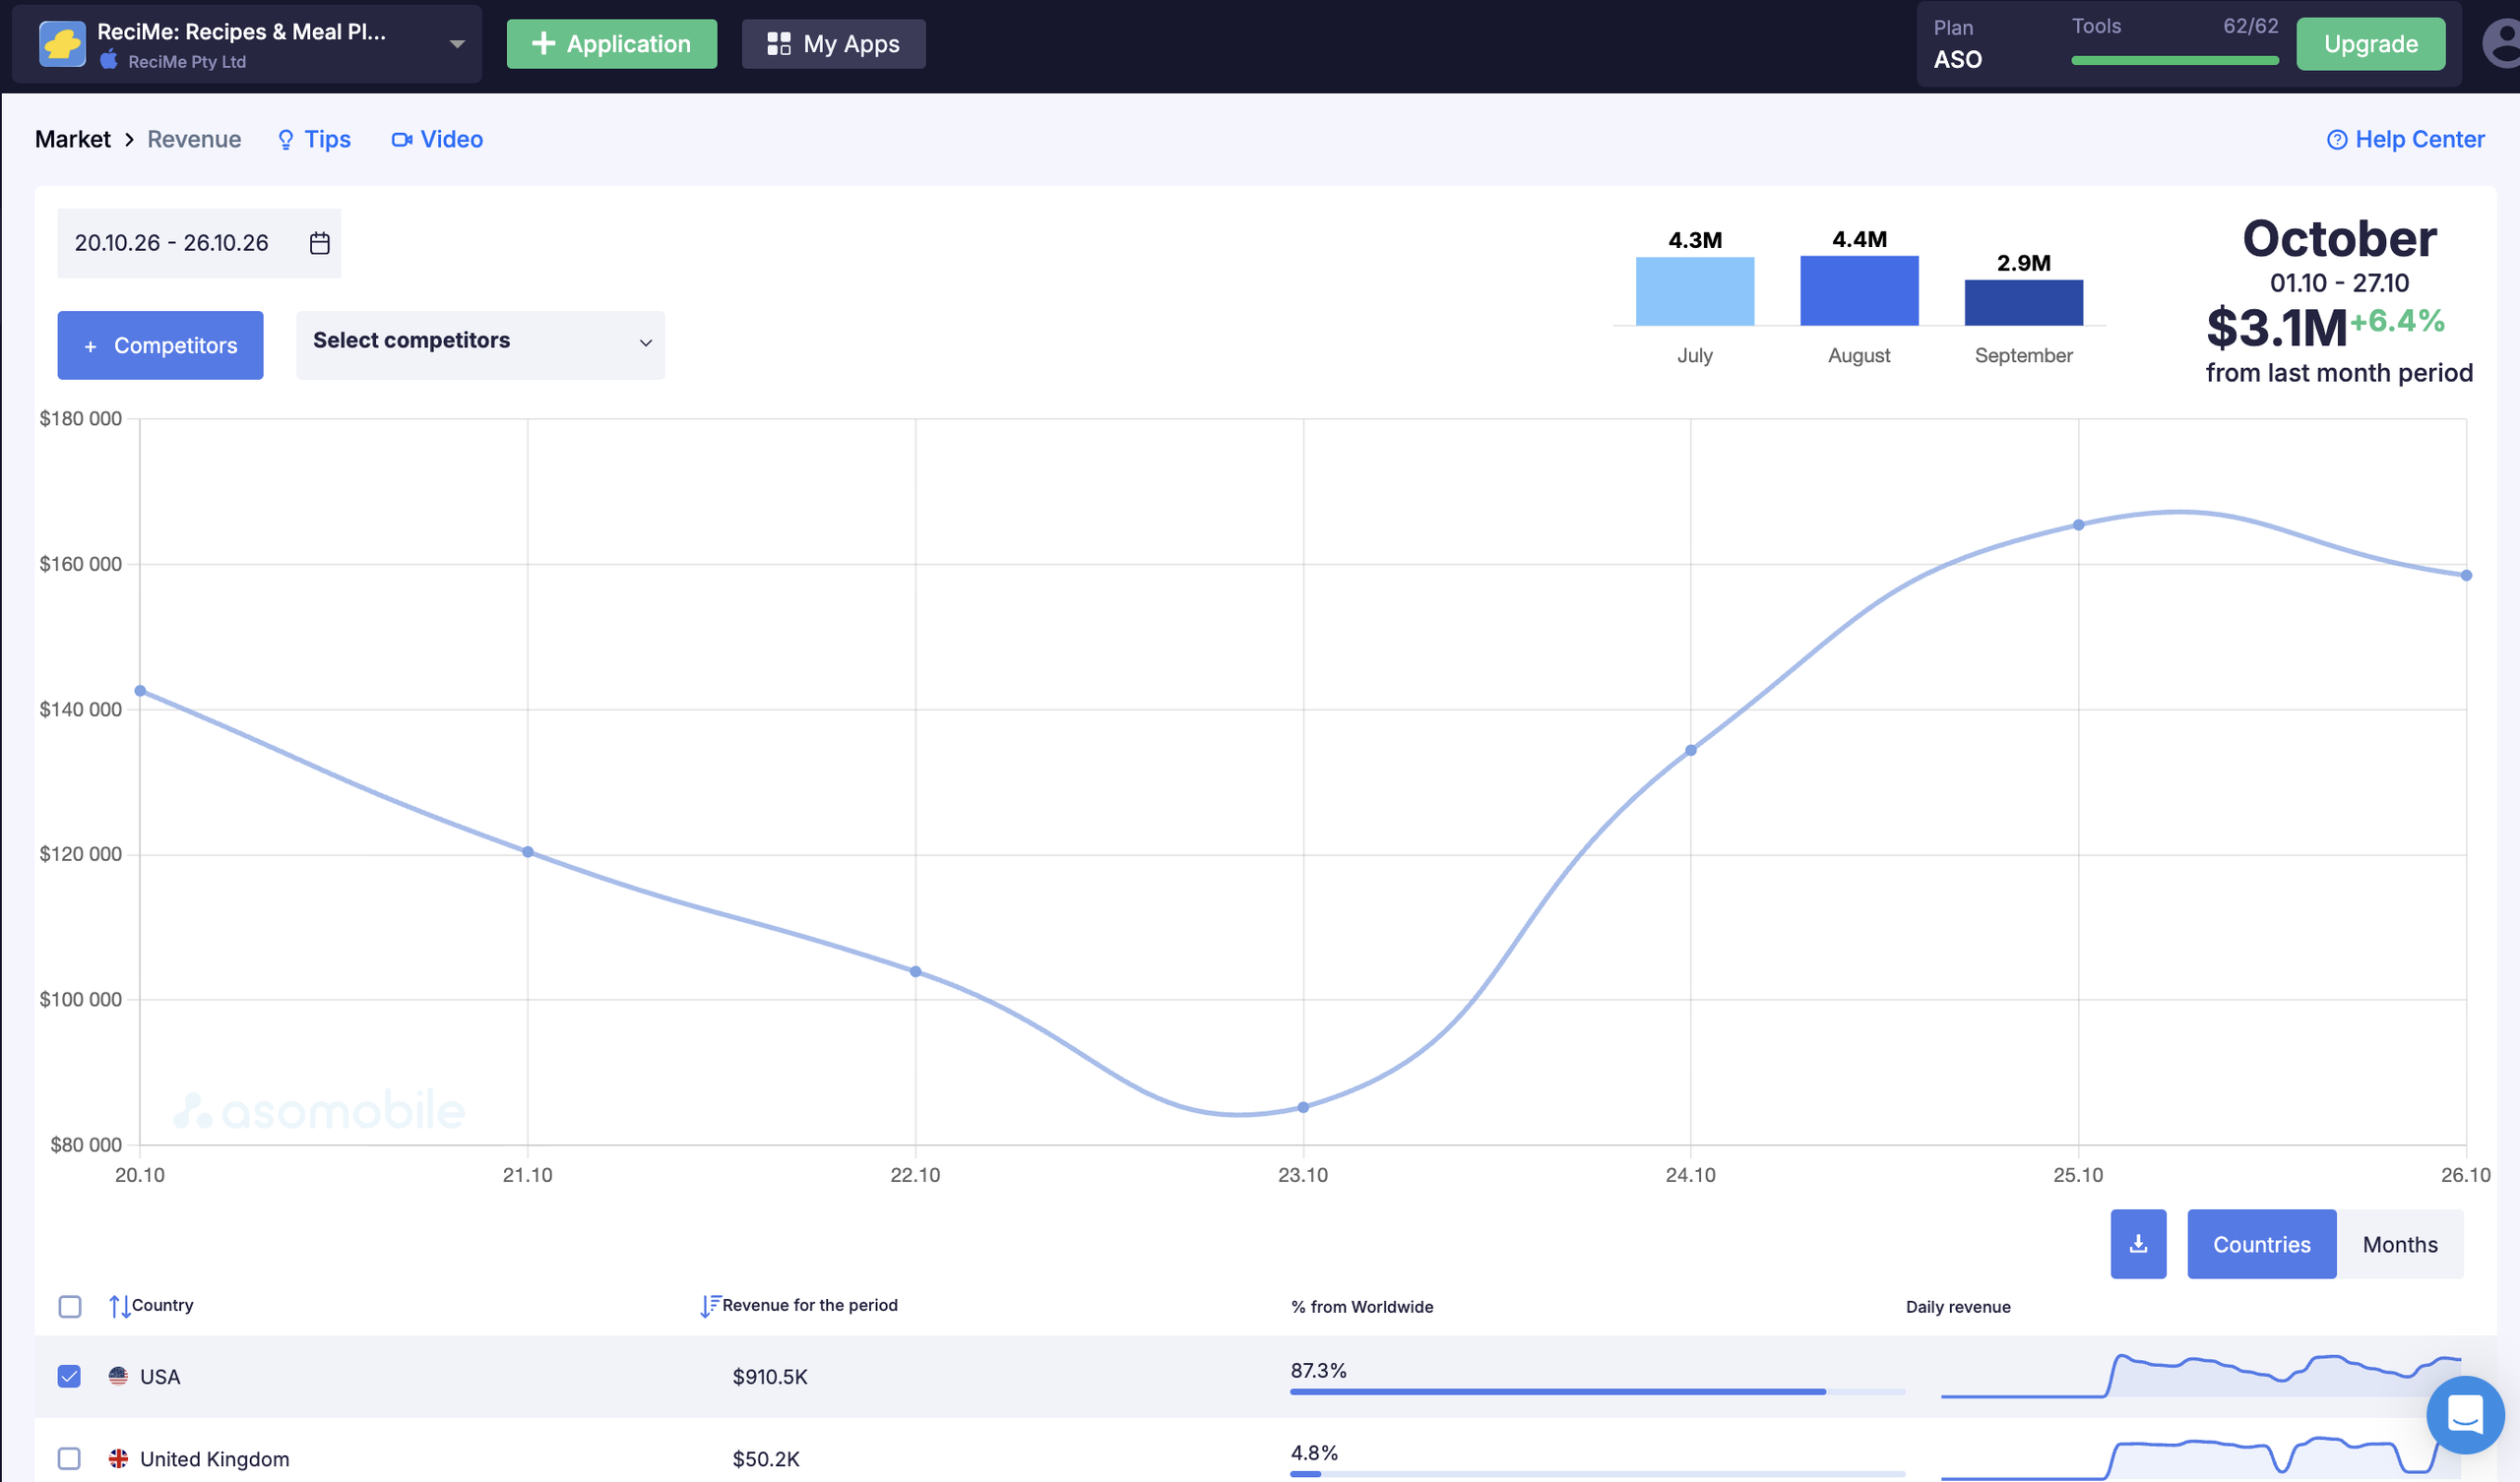Open the Video tutorial link
Screen dimensions: 2520x1482
[437, 139]
